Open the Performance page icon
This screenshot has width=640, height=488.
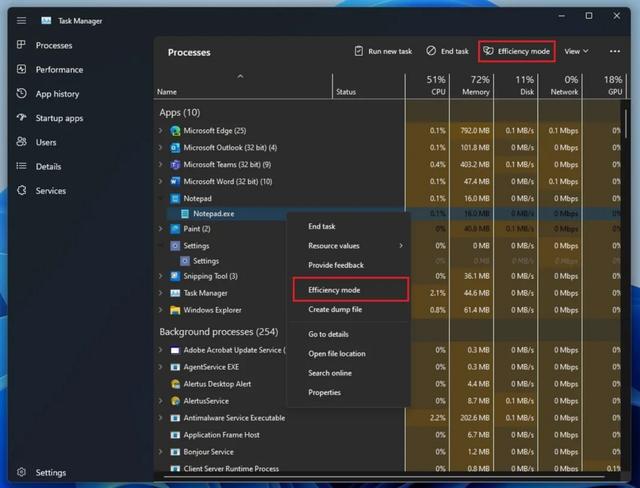(x=22, y=70)
